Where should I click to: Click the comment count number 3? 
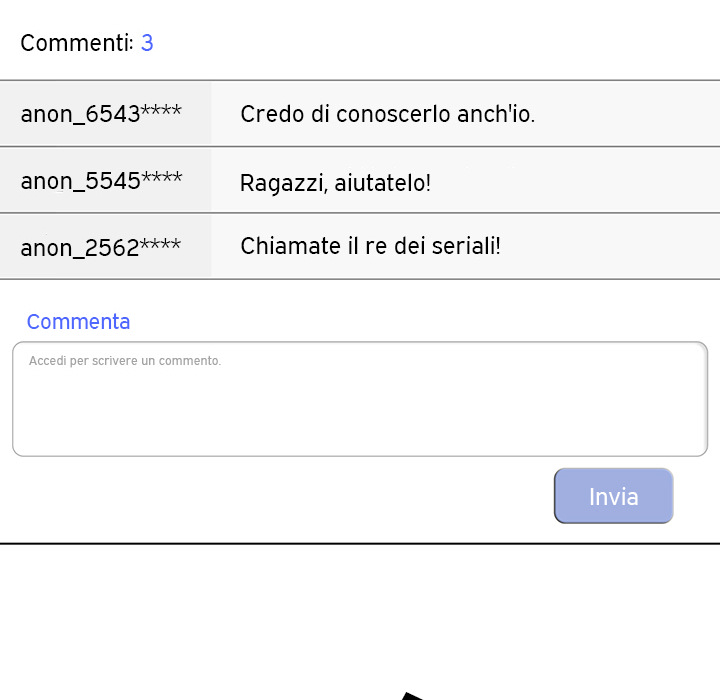147,43
